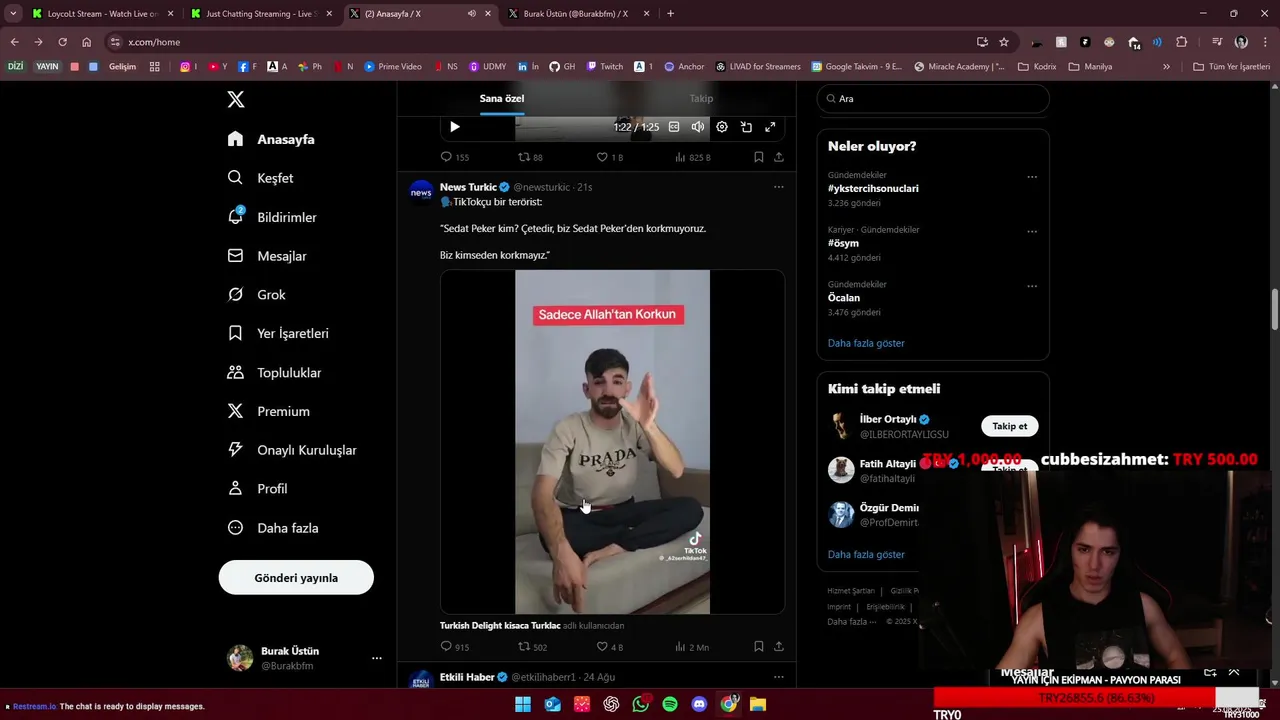Show more trends via Daha fazla göster
The image size is (1280, 720).
[x=866, y=343]
